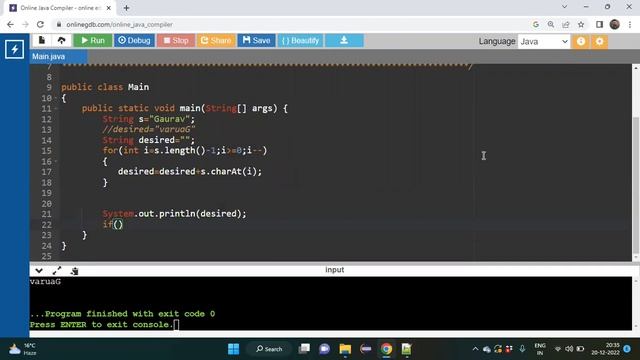Screen dimensions: 640x360
Task: Click the upload file icon
Action: (61, 40)
